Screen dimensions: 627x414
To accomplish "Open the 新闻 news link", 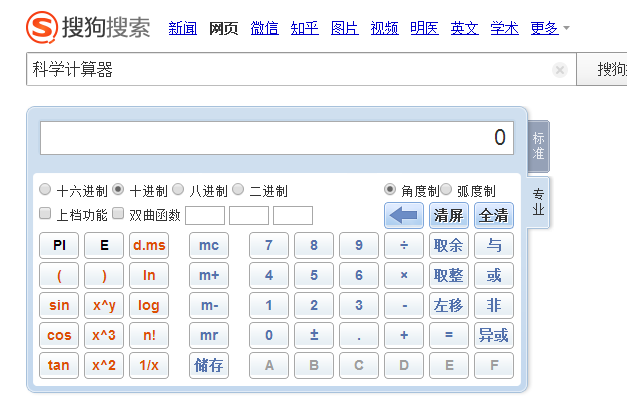I will (183, 28).
